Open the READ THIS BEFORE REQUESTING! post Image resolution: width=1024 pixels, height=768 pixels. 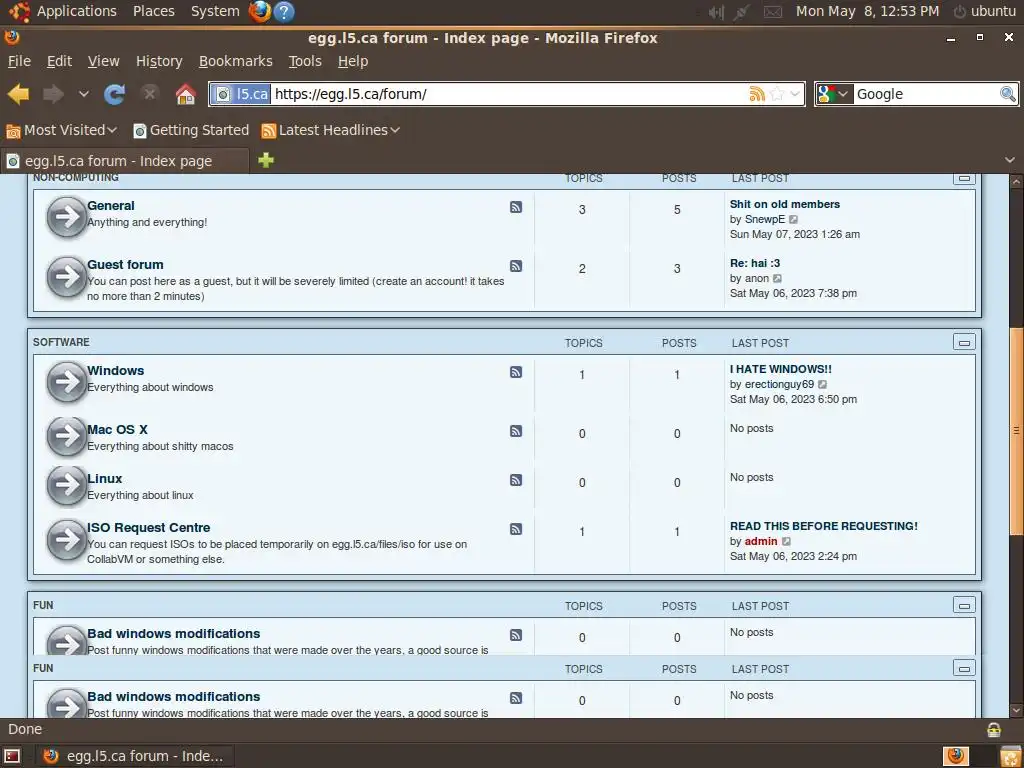824,526
